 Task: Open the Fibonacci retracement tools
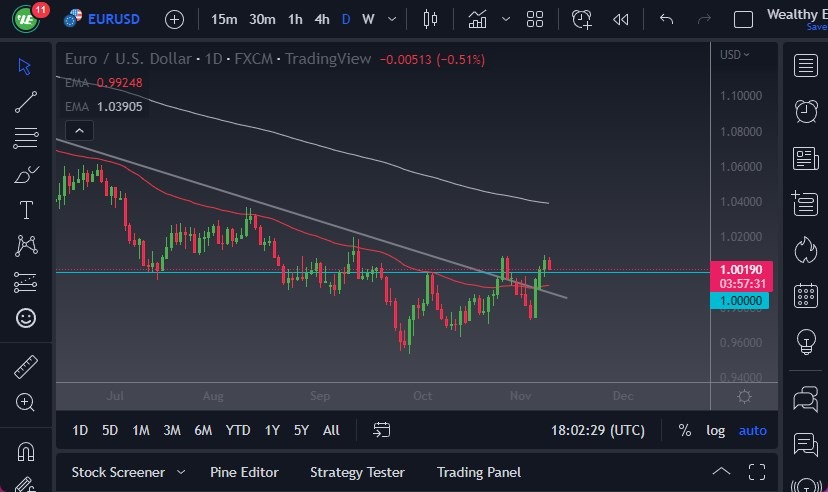point(25,138)
